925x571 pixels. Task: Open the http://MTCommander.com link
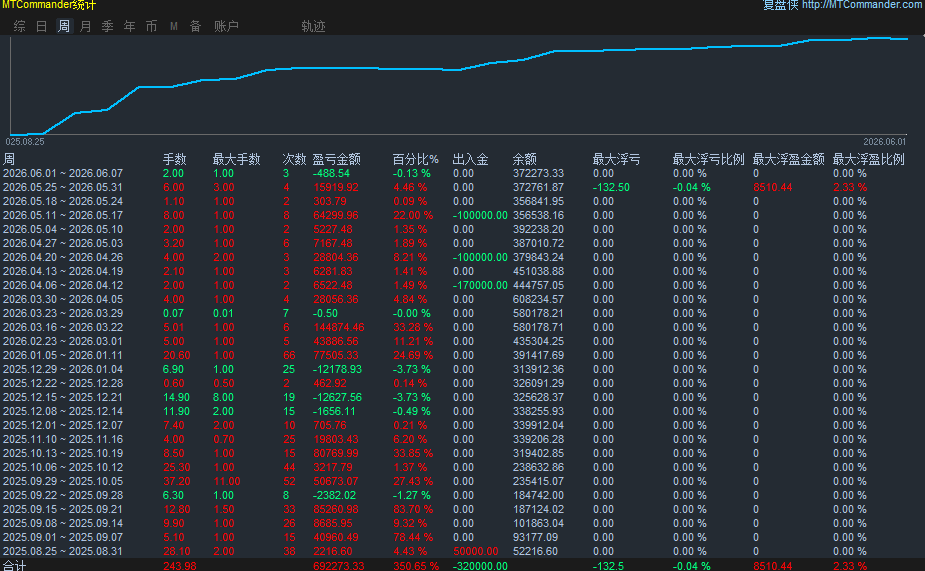pos(862,5)
